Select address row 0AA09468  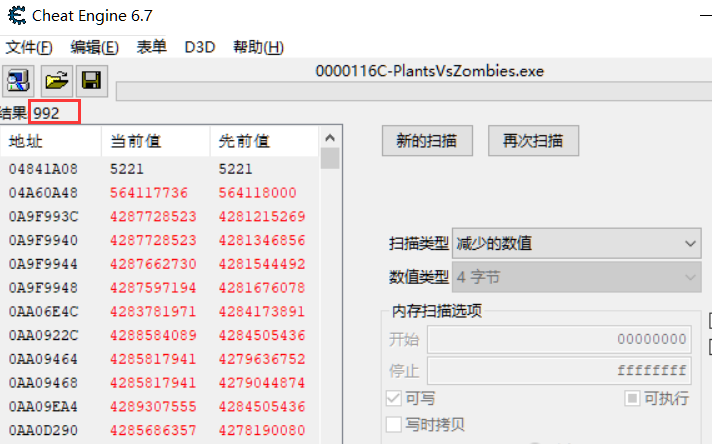click(160, 383)
